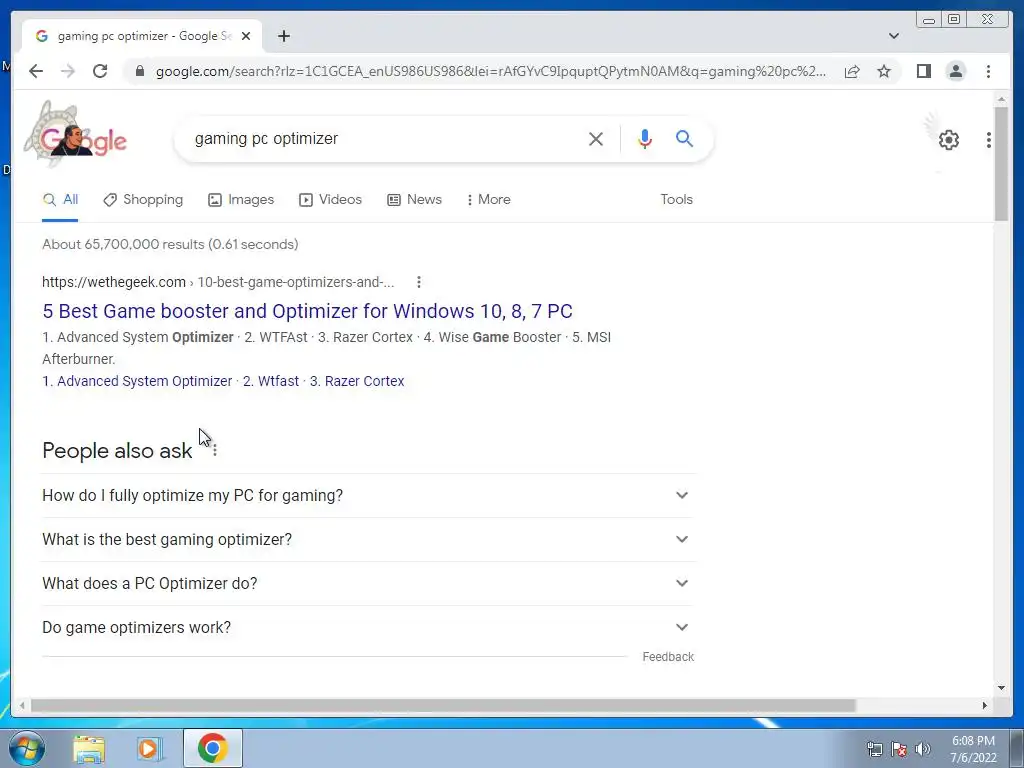Click the scroll down arrow
1024x768 pixels.
pos(1001,688)
